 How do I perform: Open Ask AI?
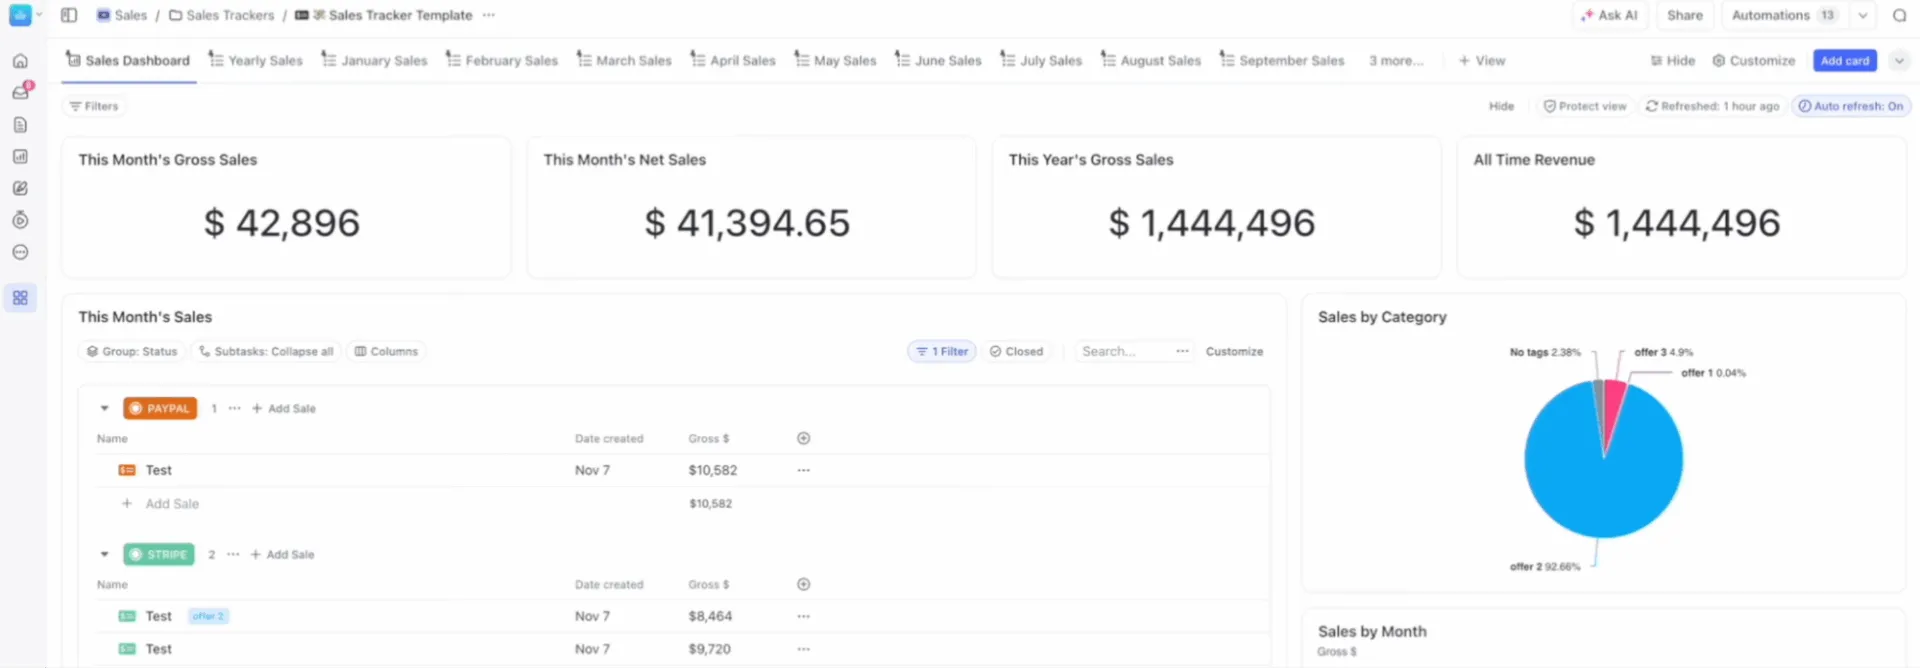(1609, 15)
